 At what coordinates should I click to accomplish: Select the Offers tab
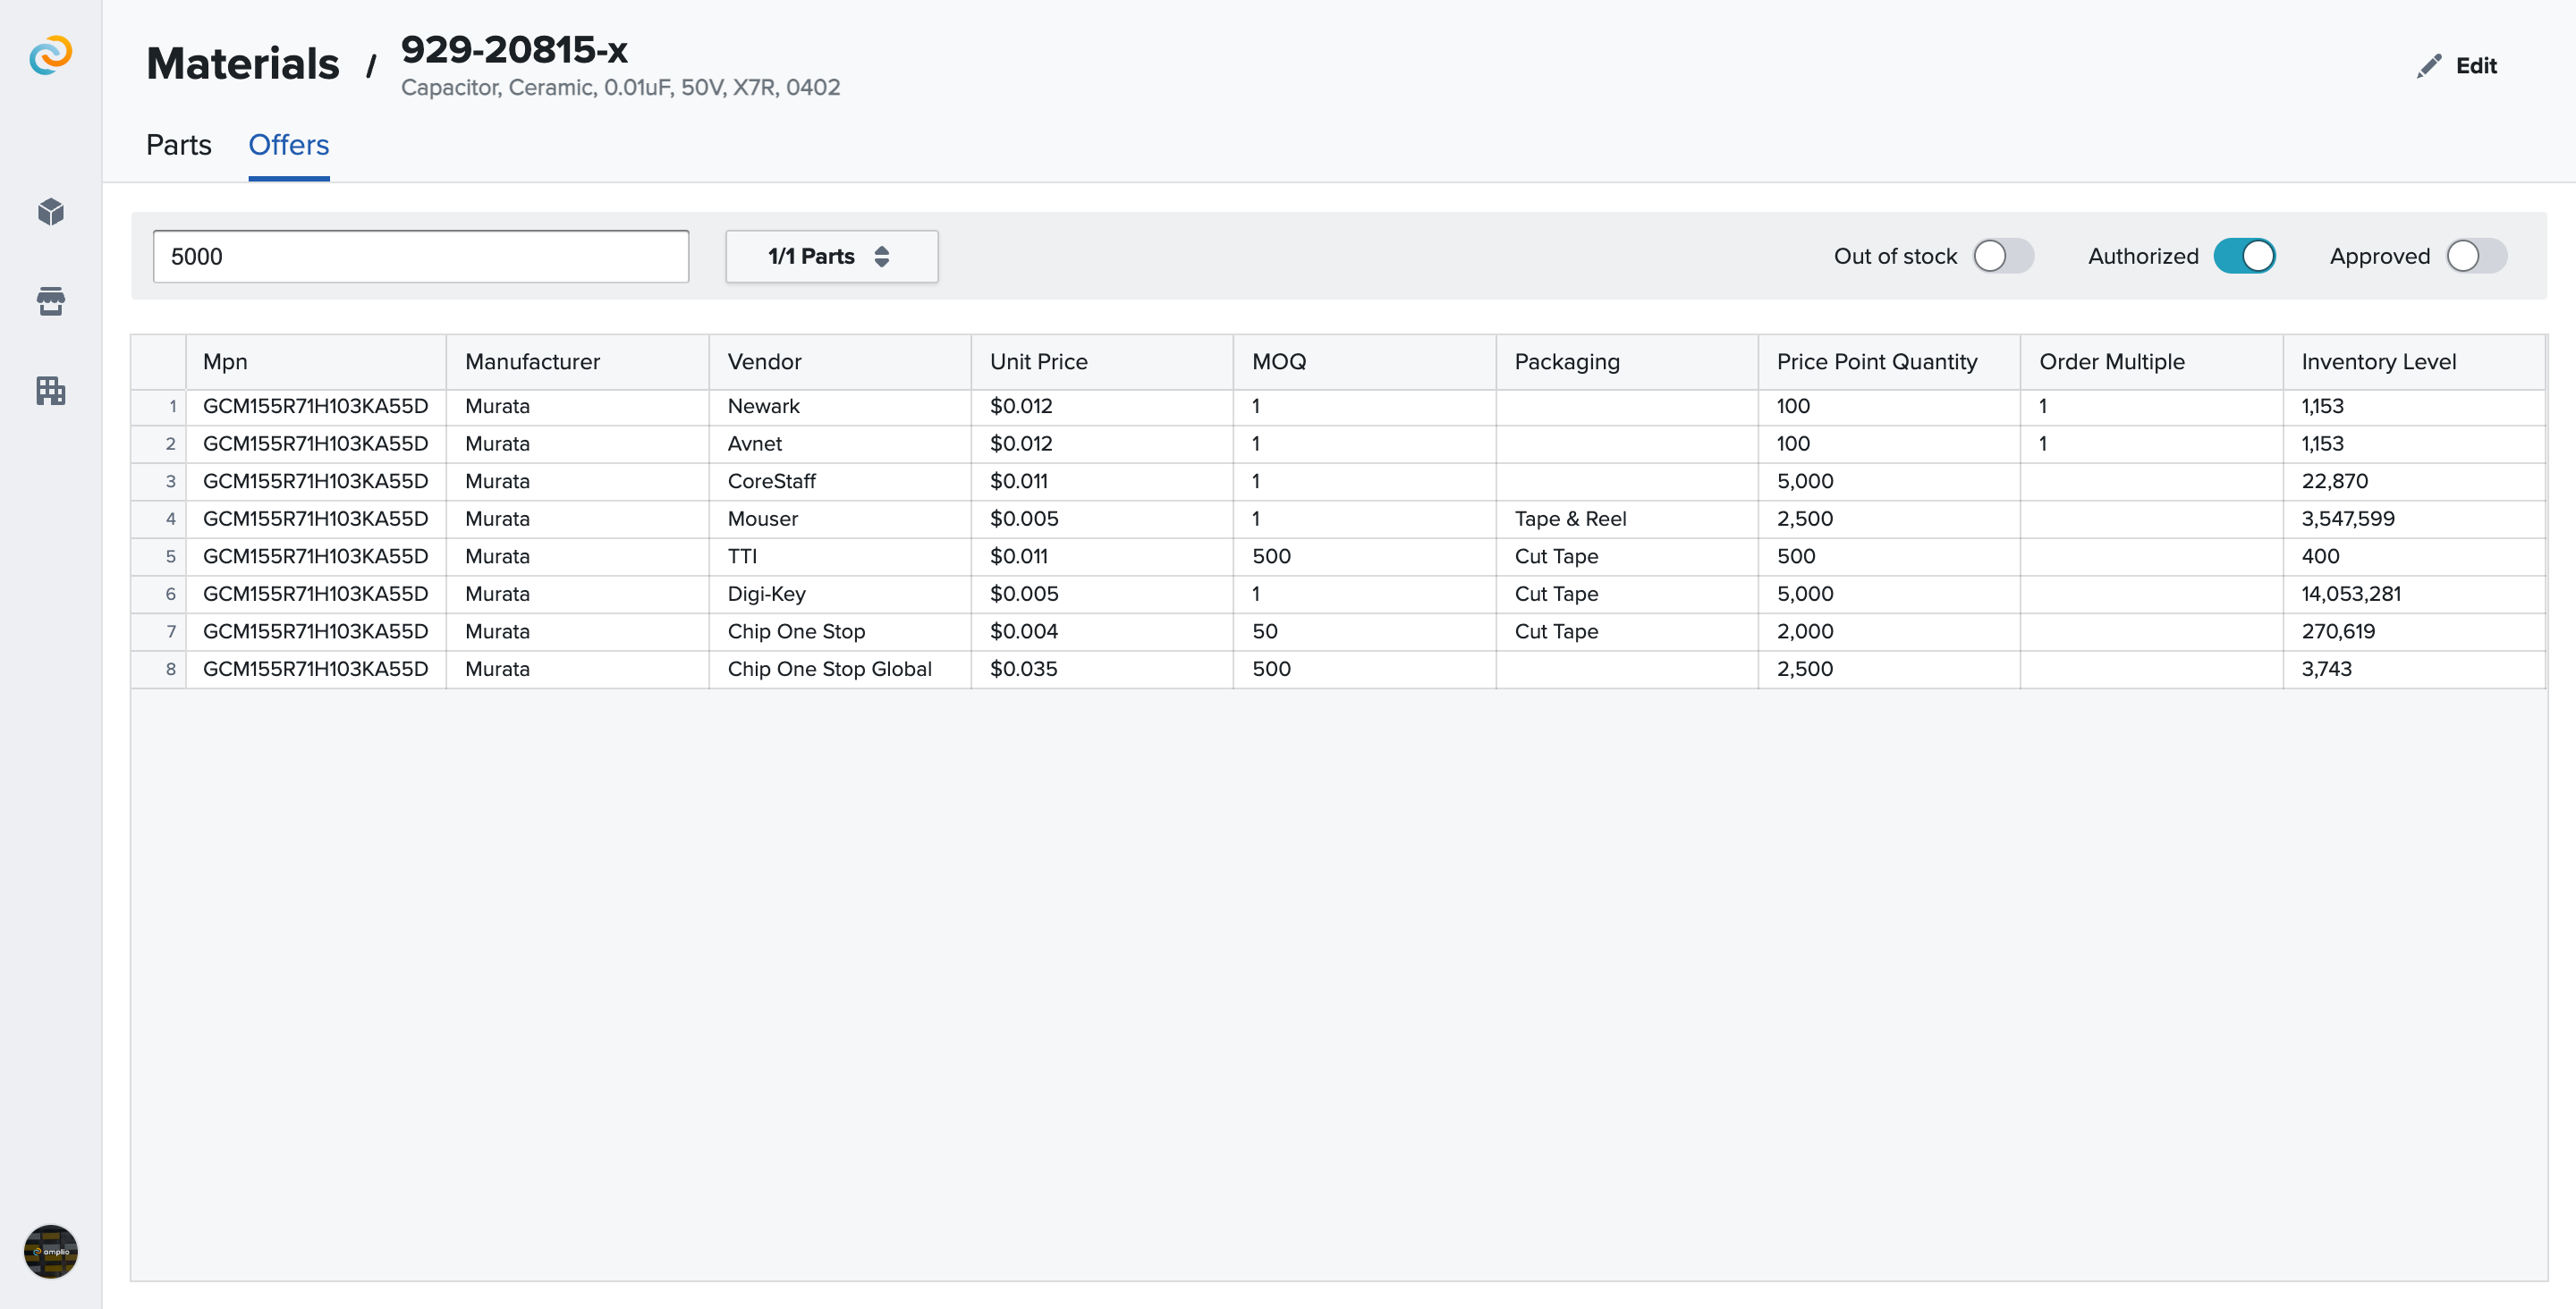(288, 145)
